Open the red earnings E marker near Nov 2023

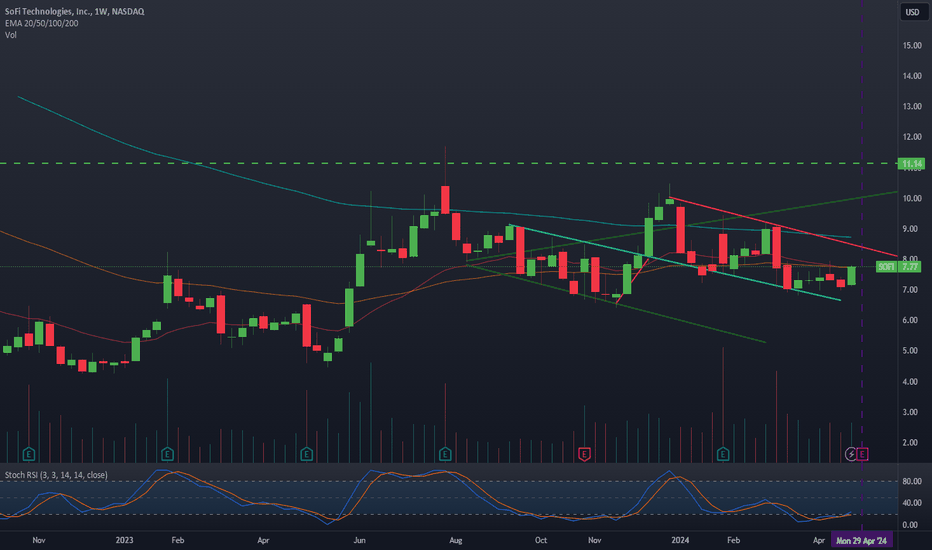tap(584, 454)
